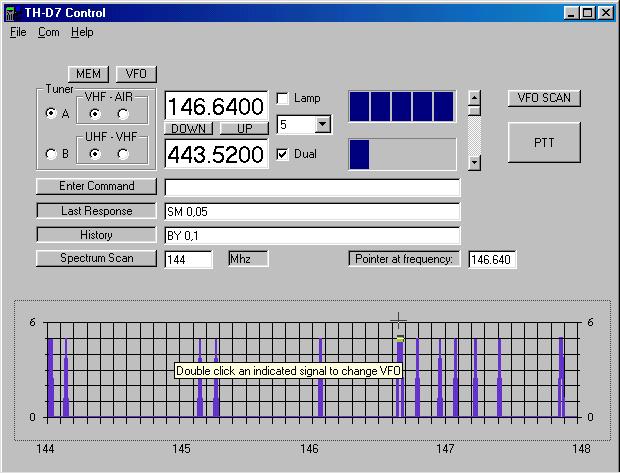Select the VHF option in VHF - AIR group
Image resolution: width=620 pixels, height=474 pixels.
pyautogui.click(x=95, y=114)
